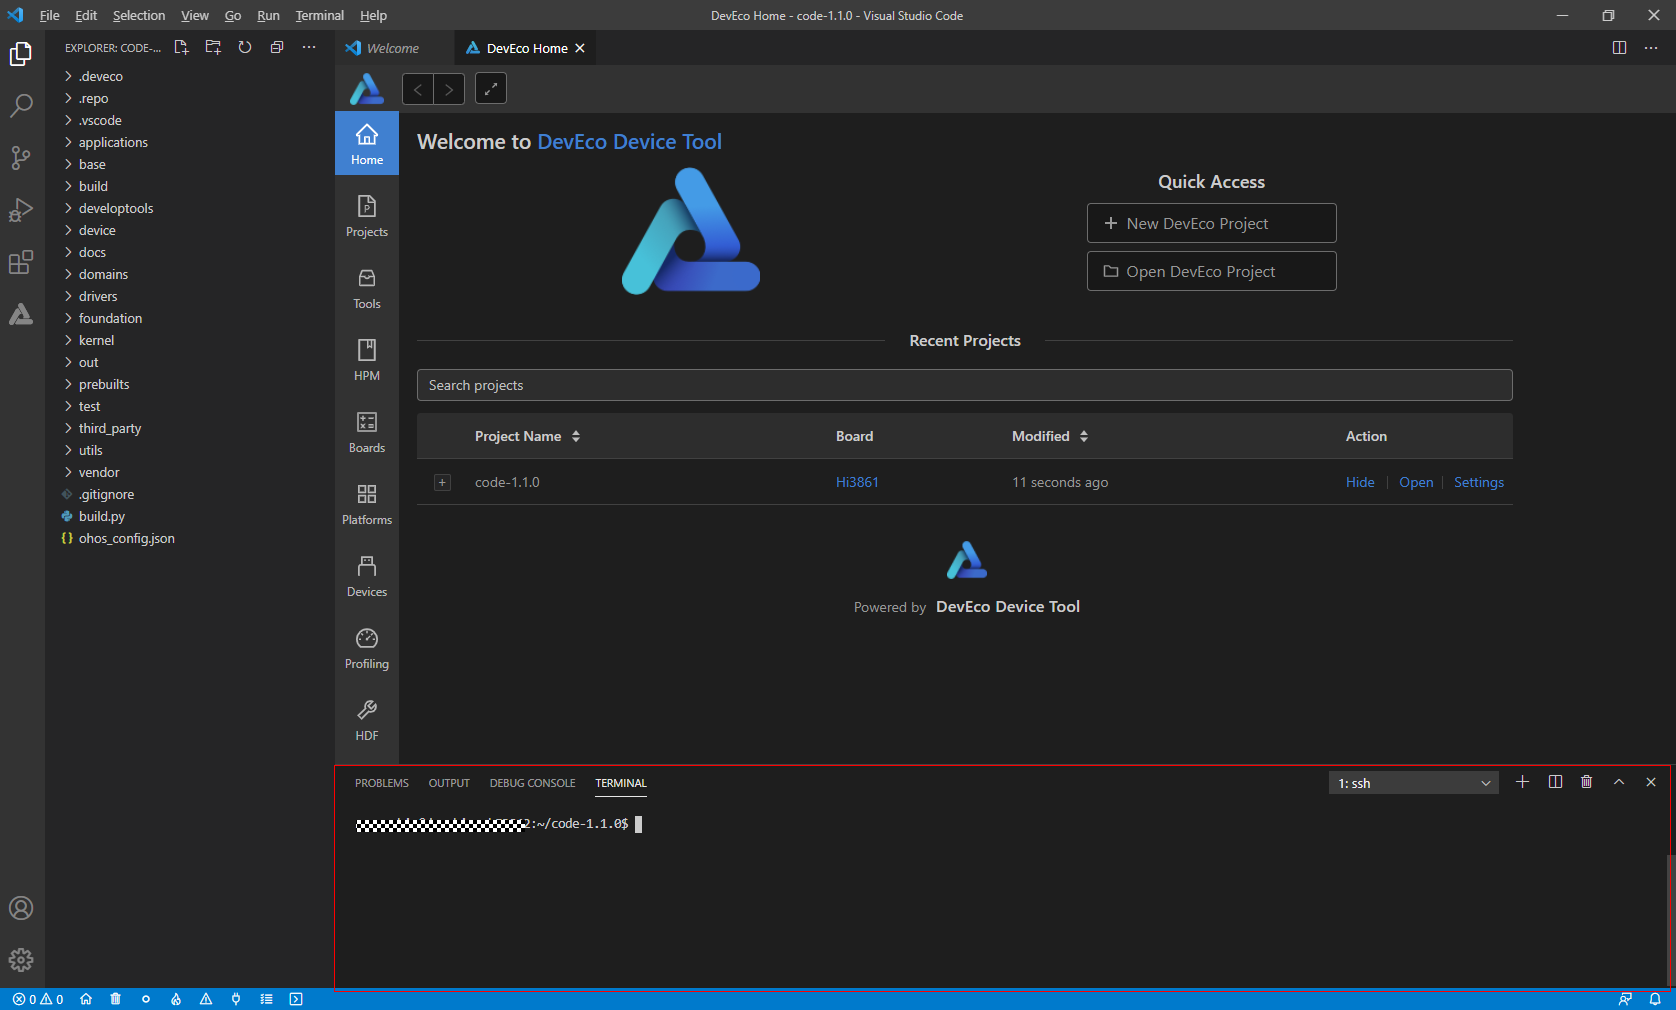The height and width of the screenshot is (1010, 1676).
Task: Expand code-1.1.0 project row plus box
Action: [x=442, y=482]
